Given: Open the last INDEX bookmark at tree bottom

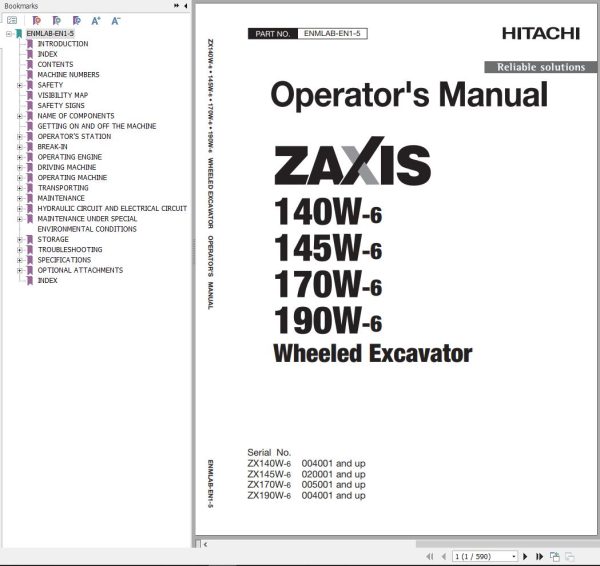Looking at the screenshot, I should [47, 281].
